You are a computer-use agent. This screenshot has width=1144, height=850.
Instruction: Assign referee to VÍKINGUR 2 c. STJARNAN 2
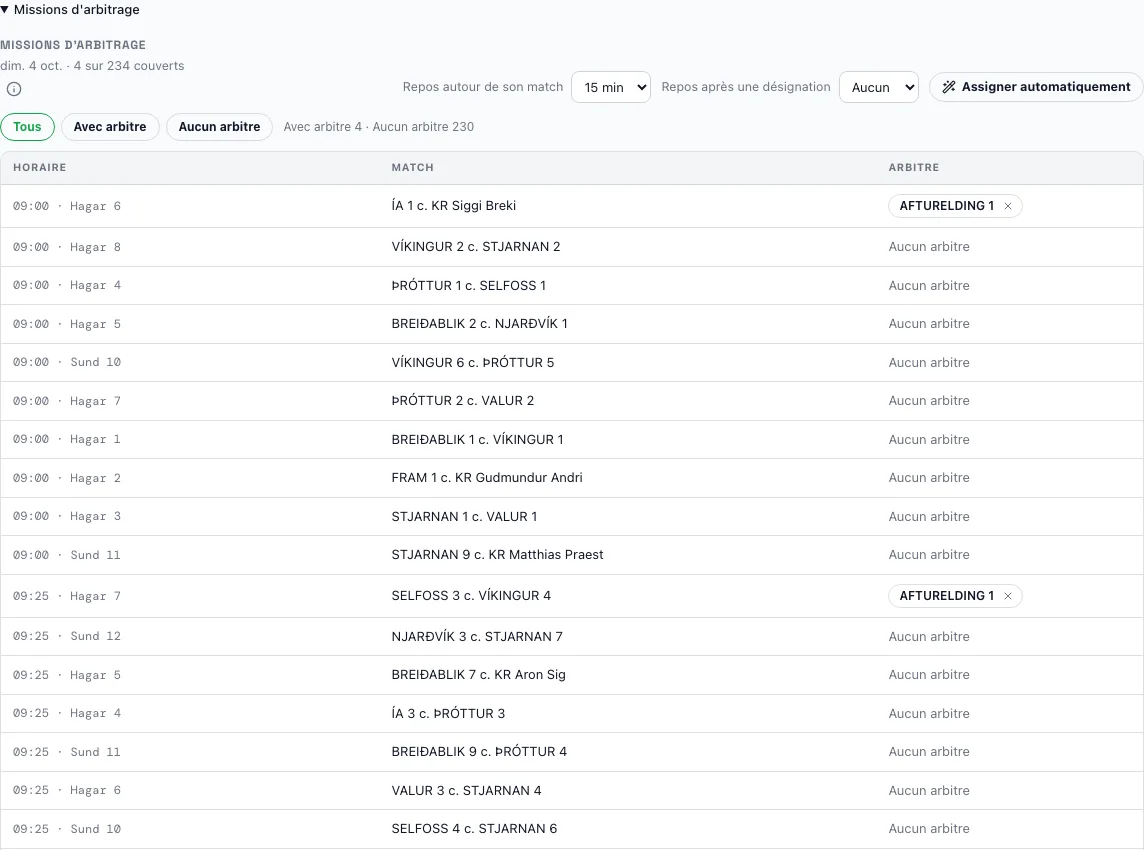929,247
